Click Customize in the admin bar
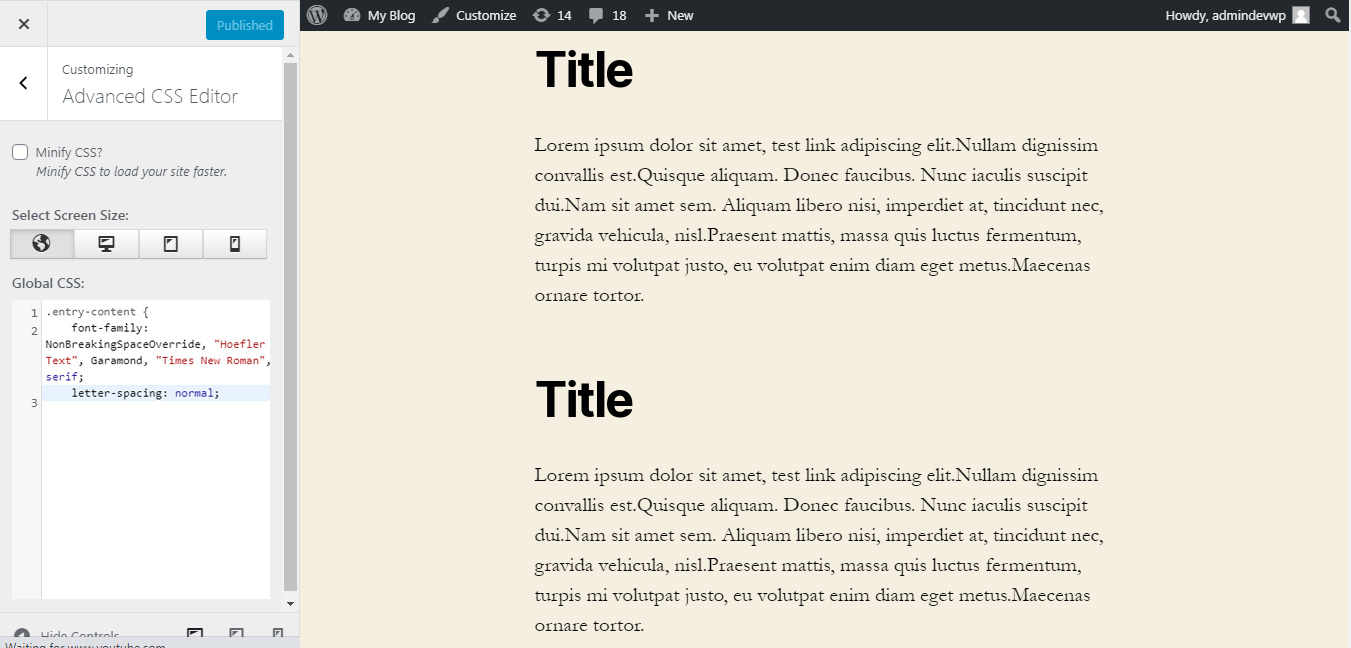 [x=474, y=15]
